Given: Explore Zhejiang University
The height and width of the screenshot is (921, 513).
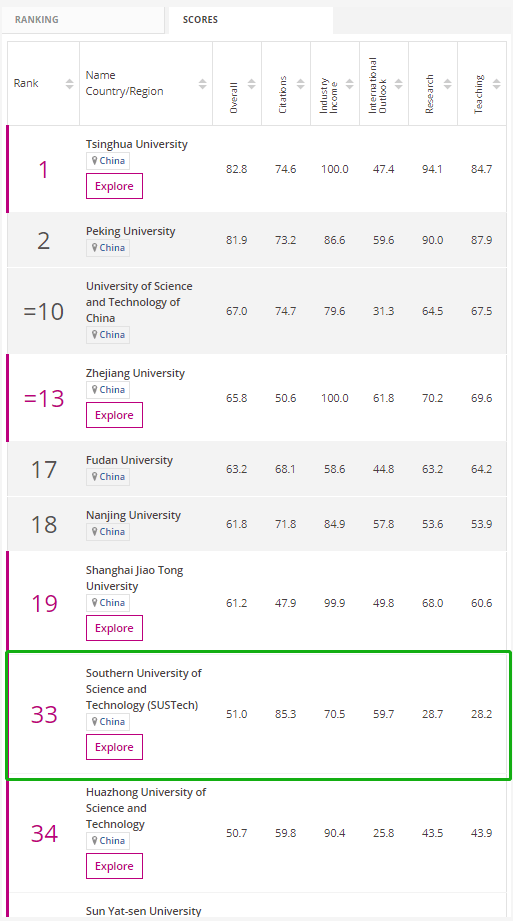Looking at the screenshot, I should [115, 415].
